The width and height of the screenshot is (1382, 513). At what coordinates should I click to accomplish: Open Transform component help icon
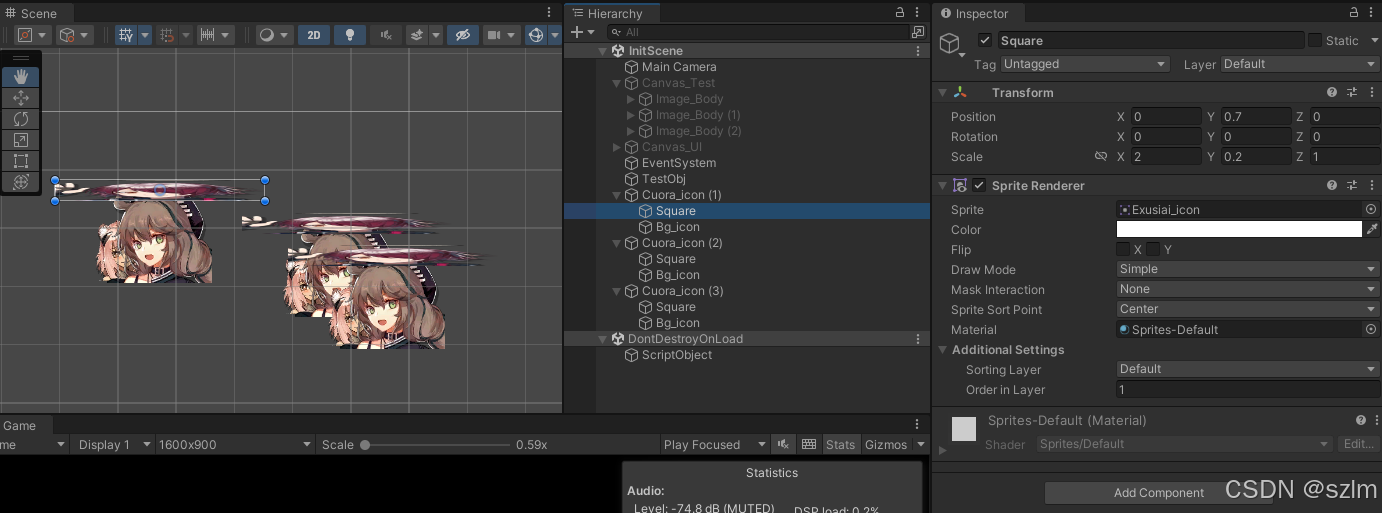[1332, 92]
